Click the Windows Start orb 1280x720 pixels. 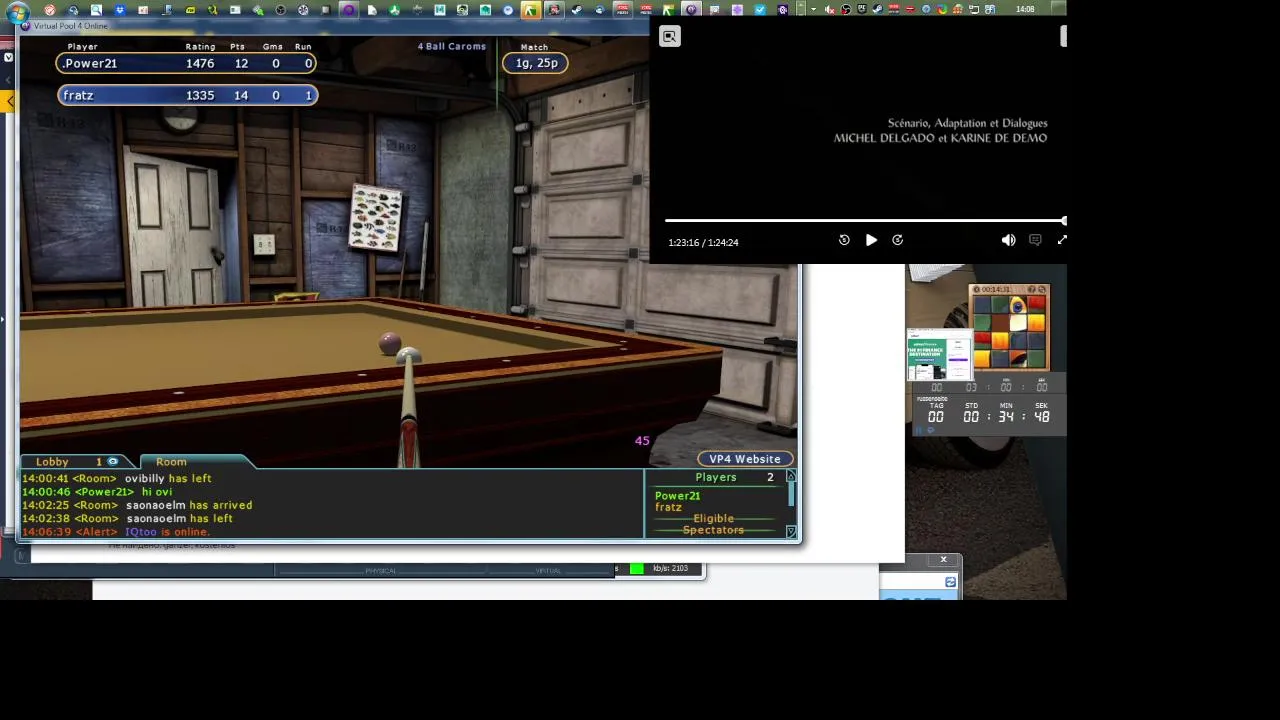pos(17,10)
